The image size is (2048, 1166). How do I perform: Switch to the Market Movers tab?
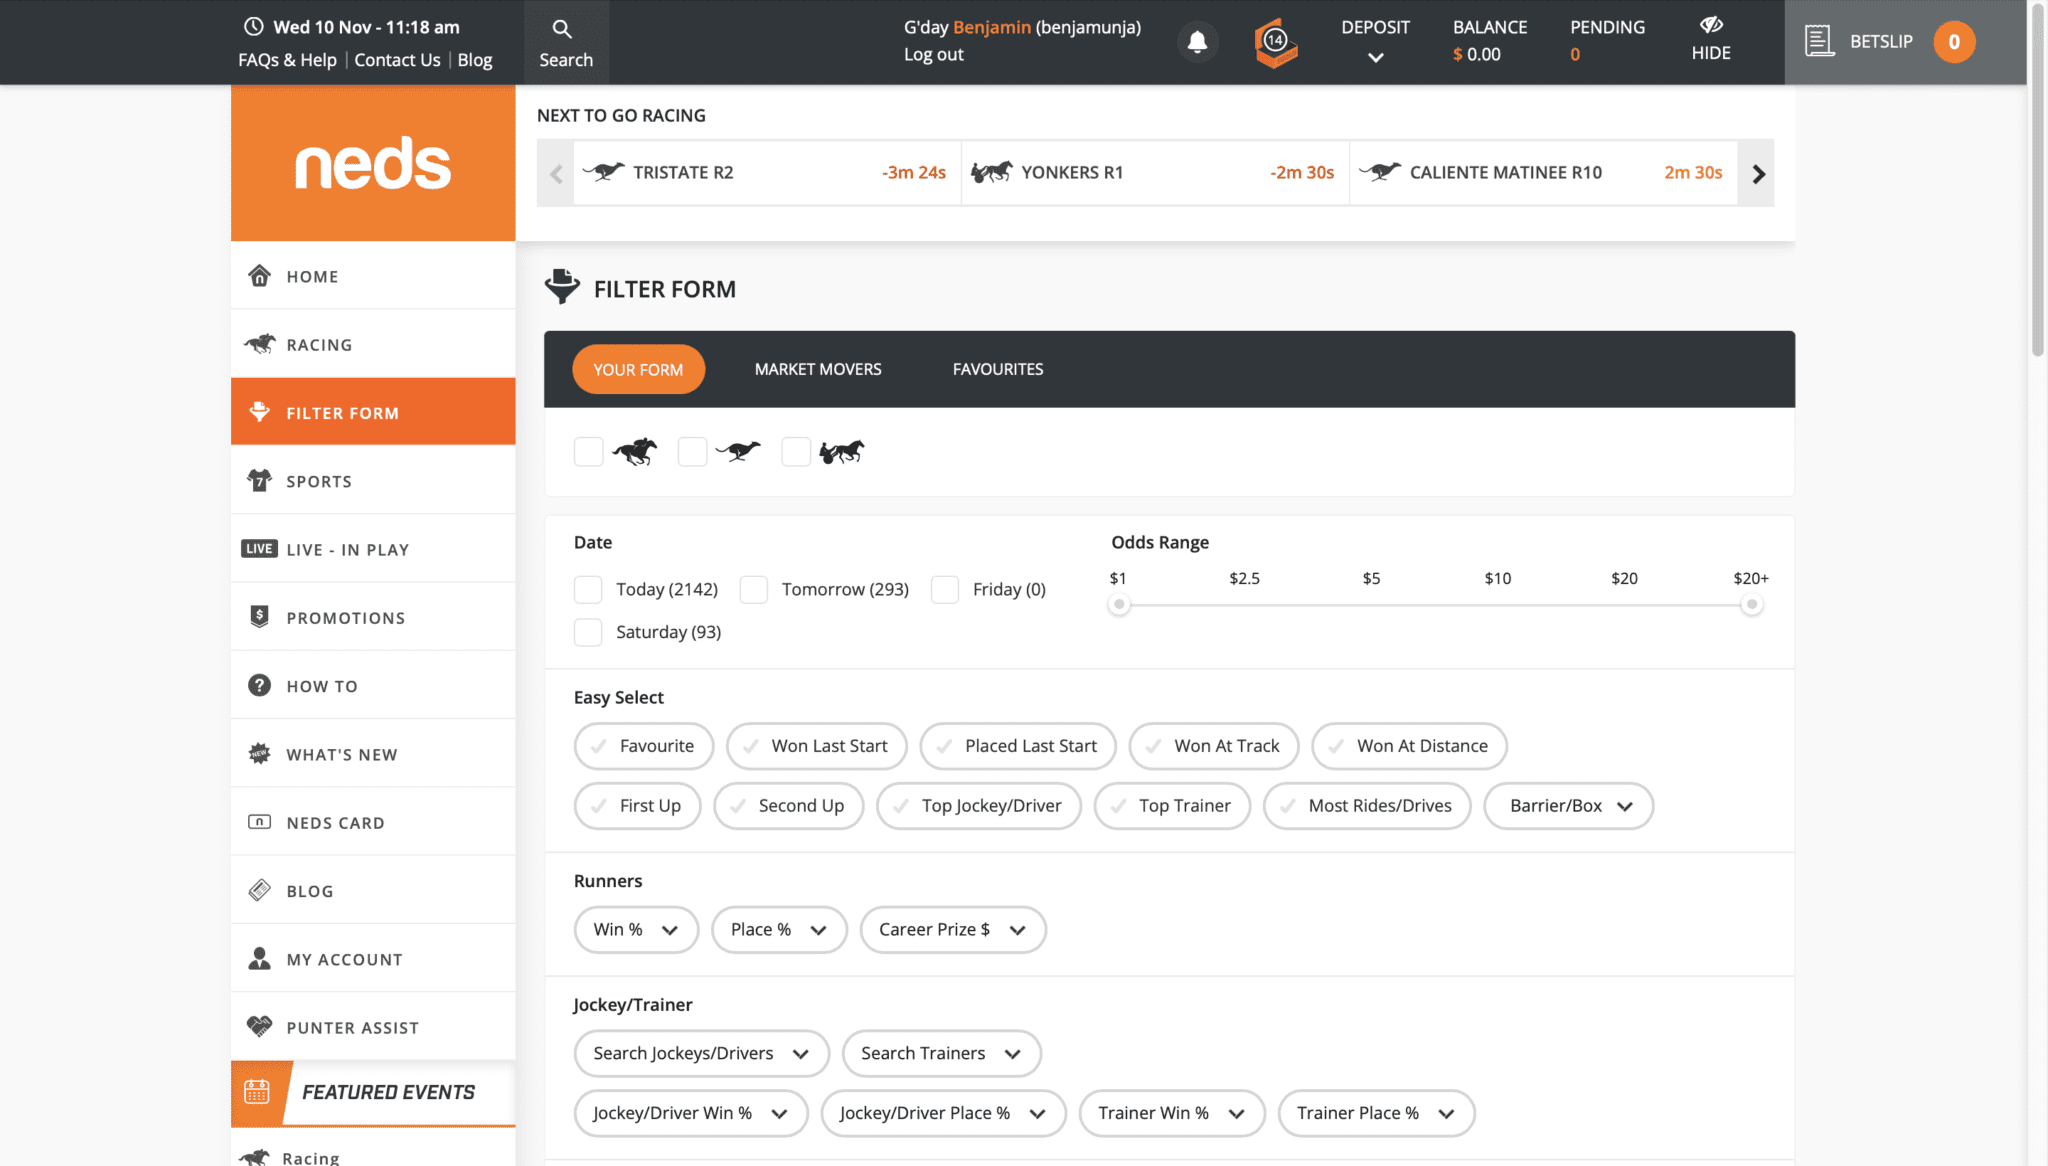(x=818, y=370)
